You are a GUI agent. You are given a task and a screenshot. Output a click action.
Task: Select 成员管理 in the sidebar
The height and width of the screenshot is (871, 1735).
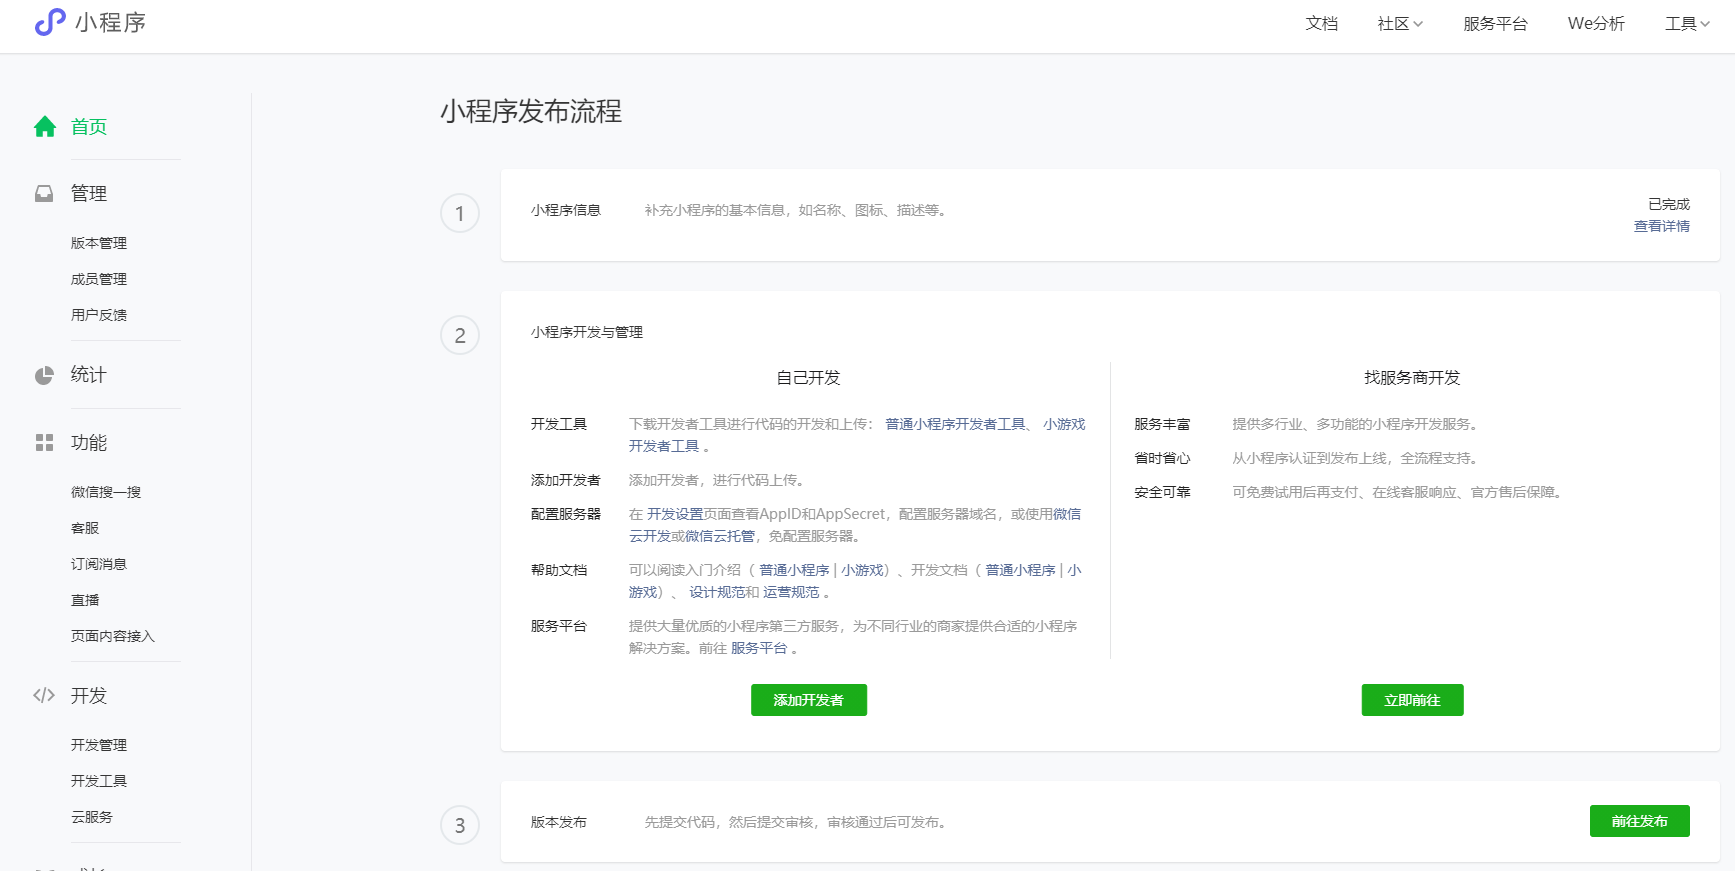coord(99,279)
